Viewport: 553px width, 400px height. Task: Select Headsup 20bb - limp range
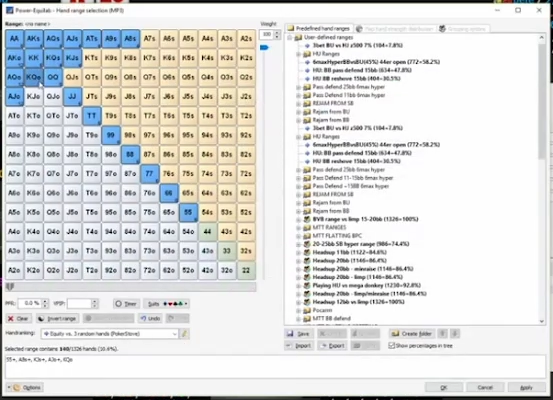coord(358,277)
